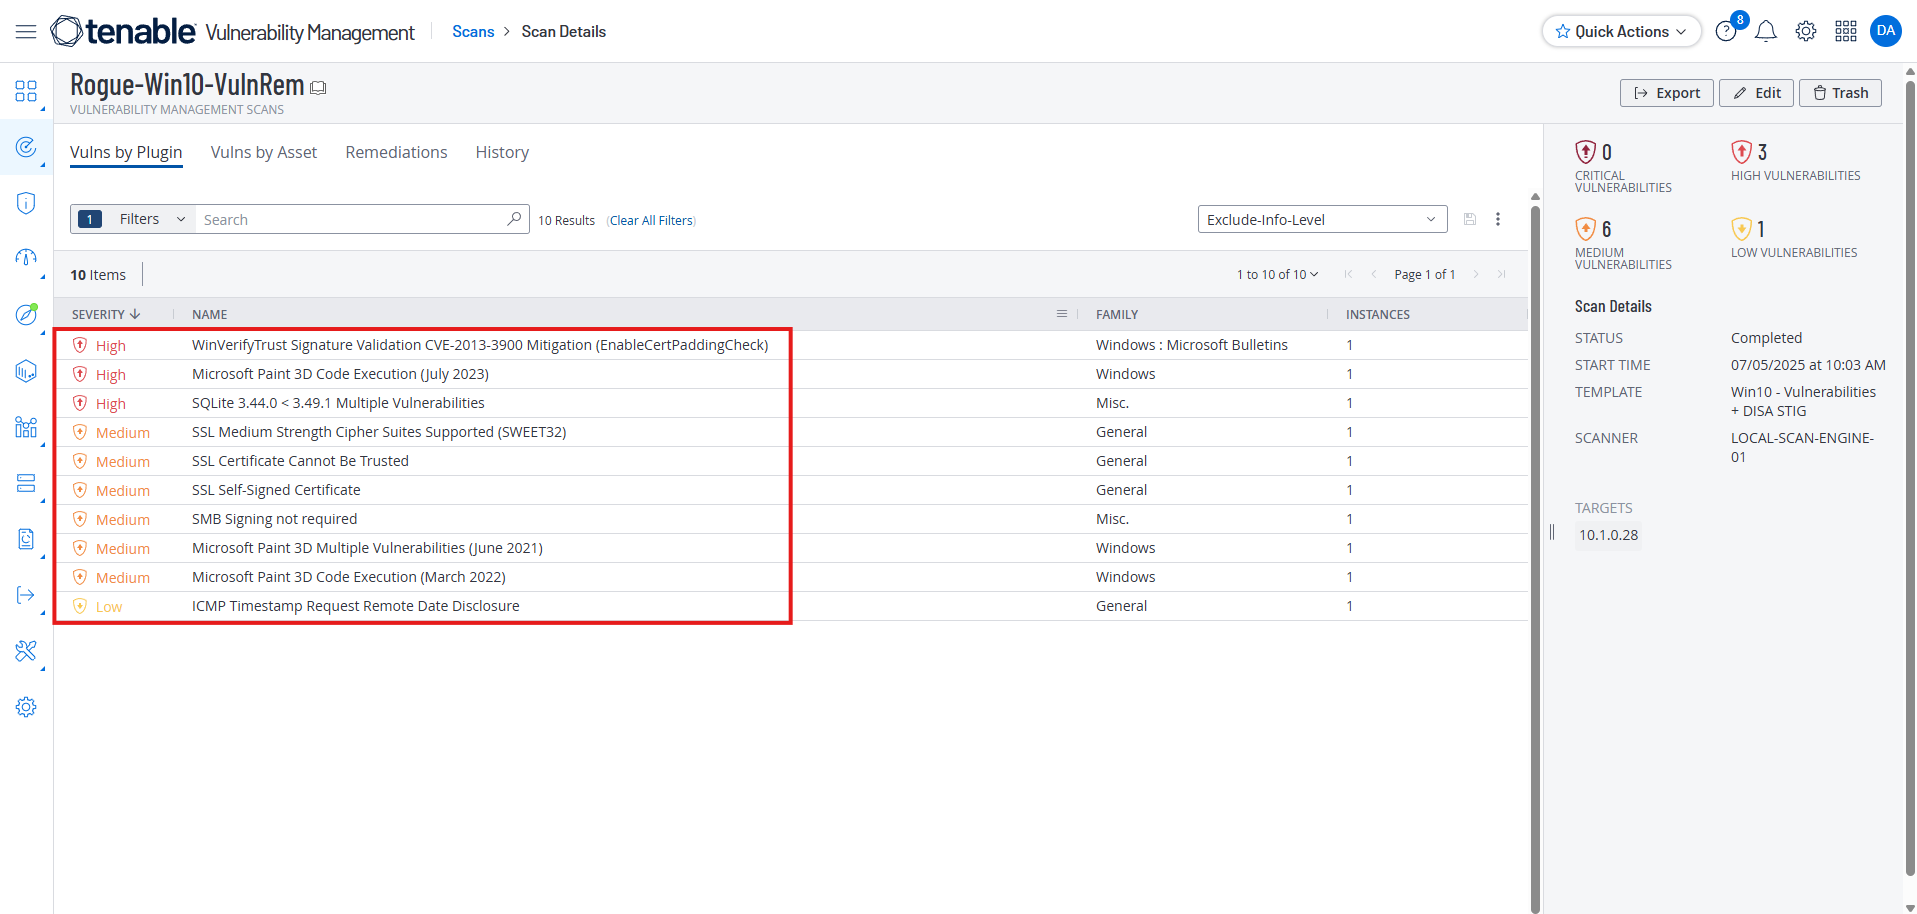
Task: Click the search magnifier icon
Action: 514,219
